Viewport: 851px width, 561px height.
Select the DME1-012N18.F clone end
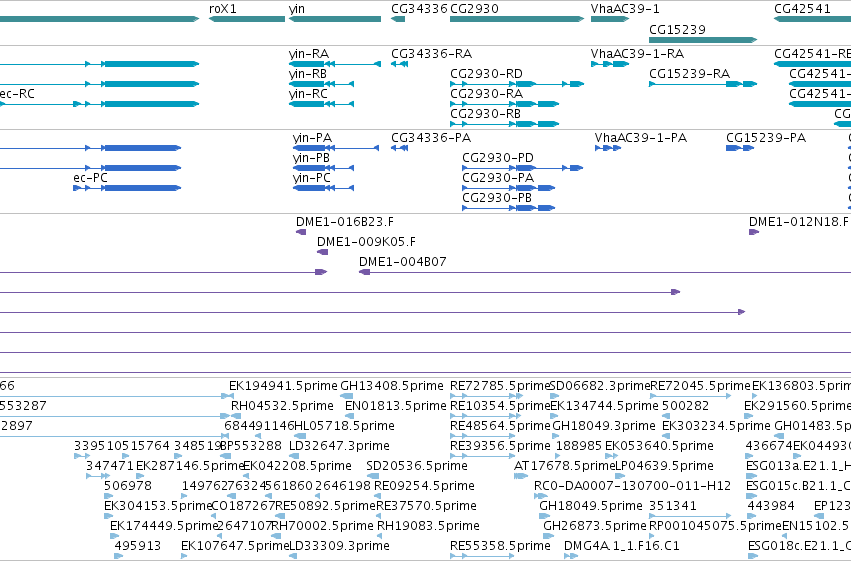pyautogui.click(x=754, y=232)
